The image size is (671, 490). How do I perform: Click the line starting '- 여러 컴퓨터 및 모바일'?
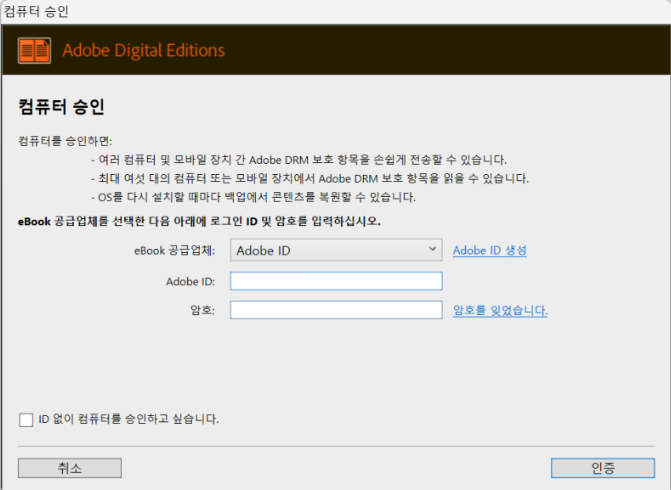[299, 160]
